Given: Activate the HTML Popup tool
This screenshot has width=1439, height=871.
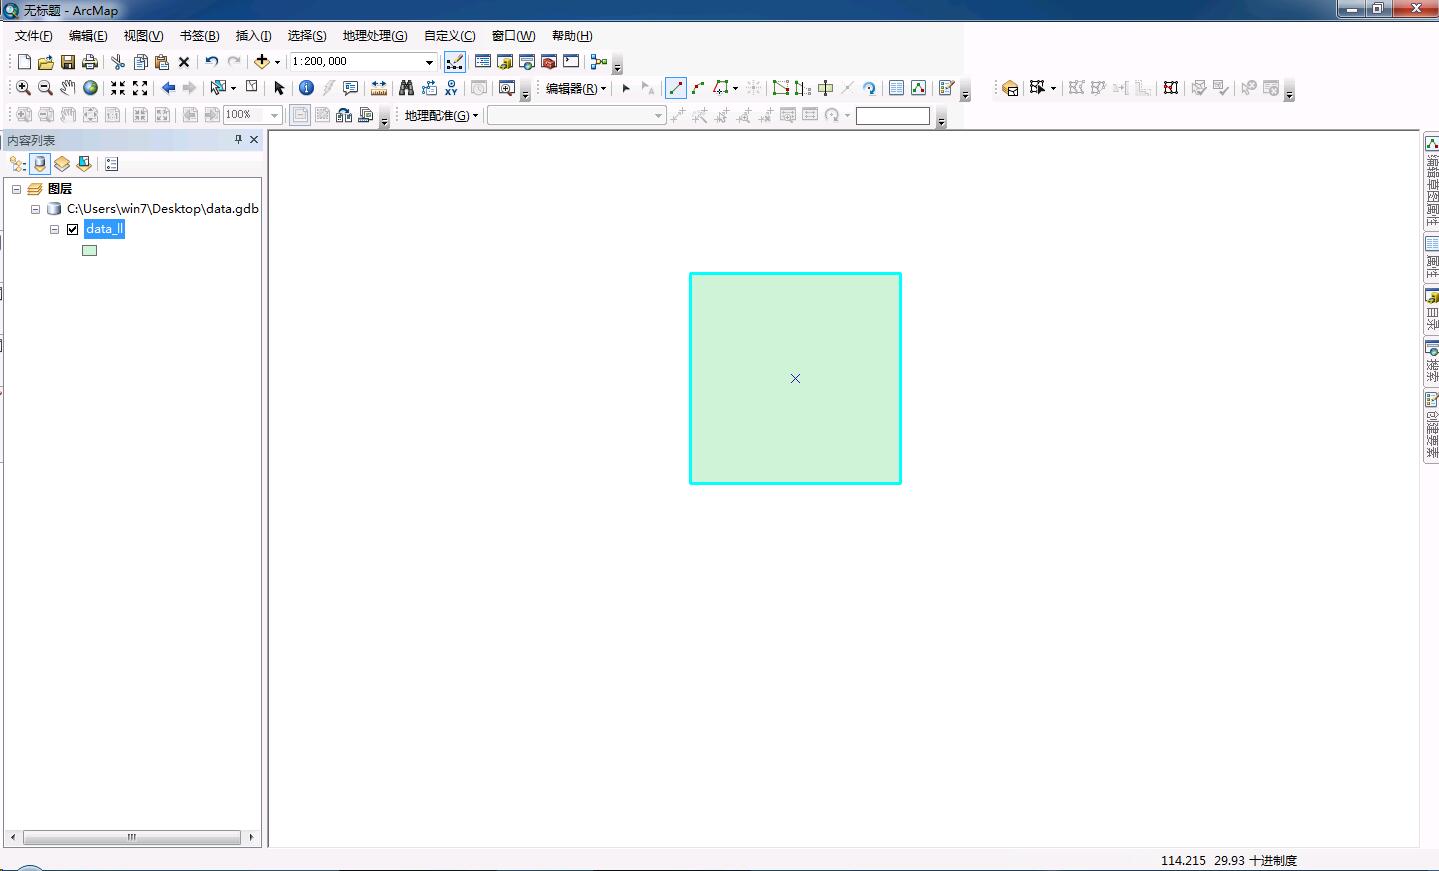Looking at the screenshot, I should (351, 88).
